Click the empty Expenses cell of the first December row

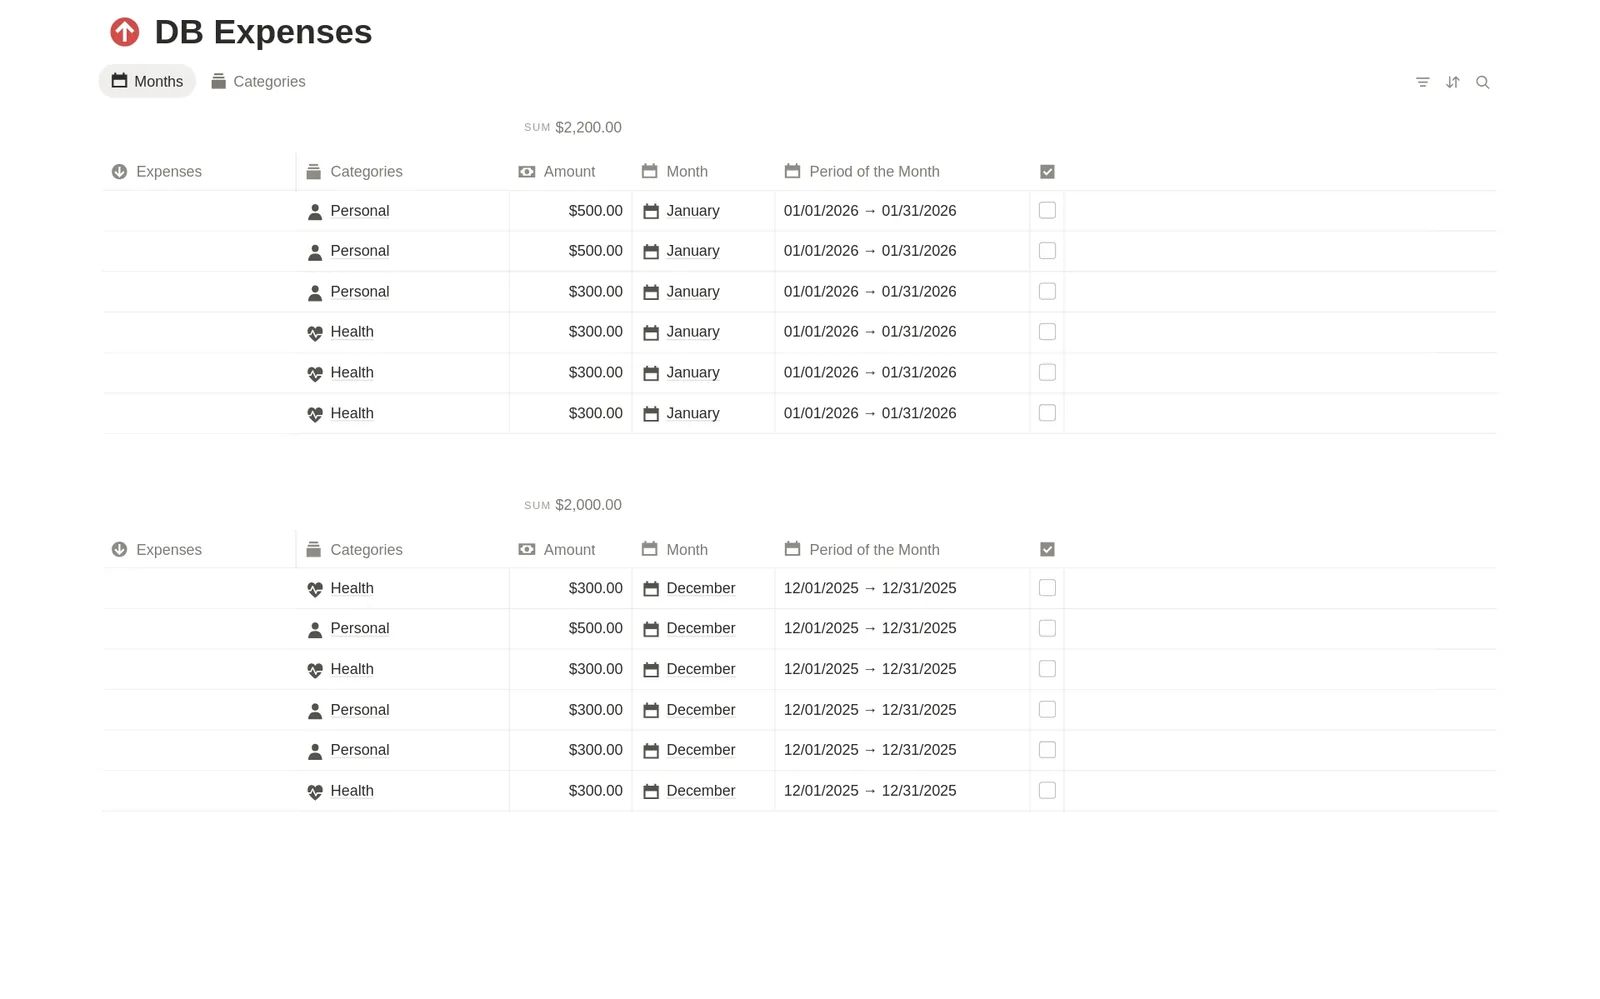(x=199, y=588)
